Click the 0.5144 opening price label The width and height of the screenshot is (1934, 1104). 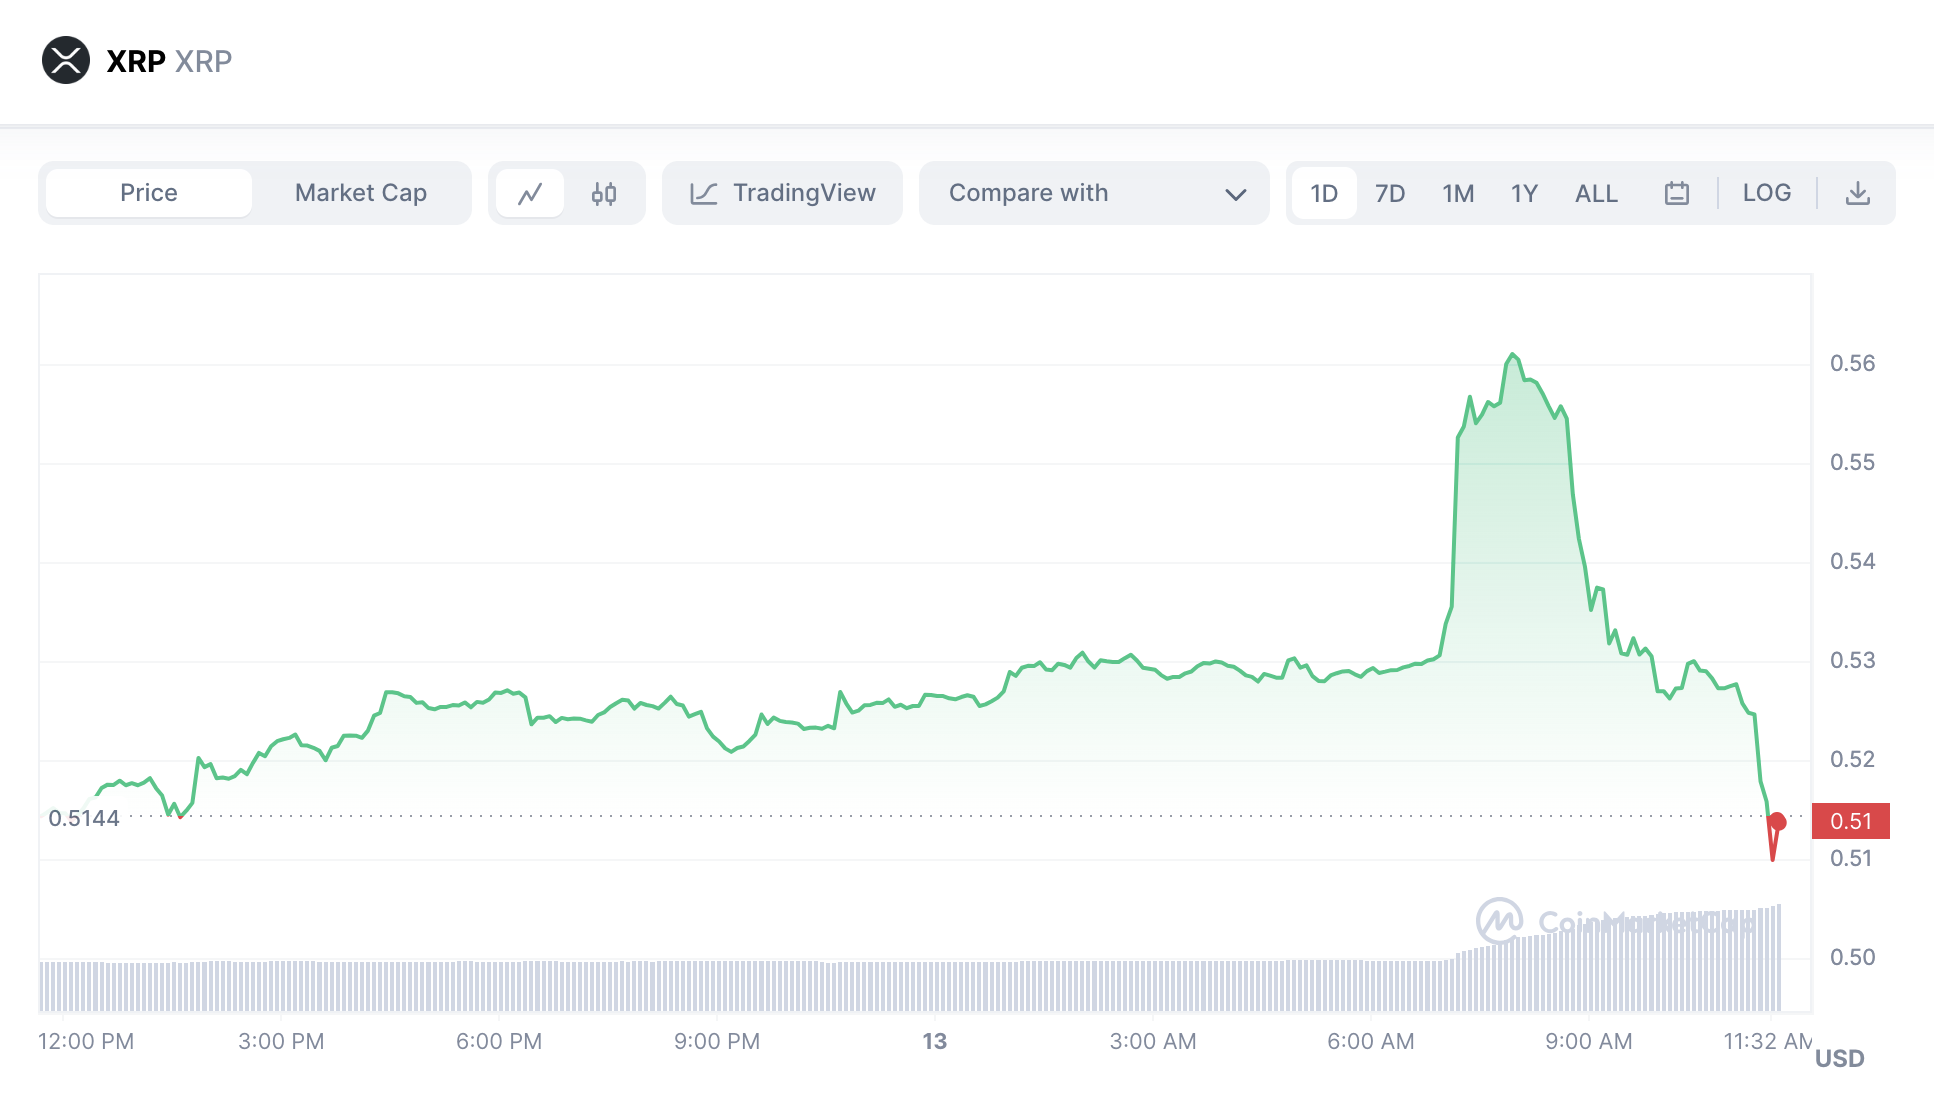click(x=84, y=818)
